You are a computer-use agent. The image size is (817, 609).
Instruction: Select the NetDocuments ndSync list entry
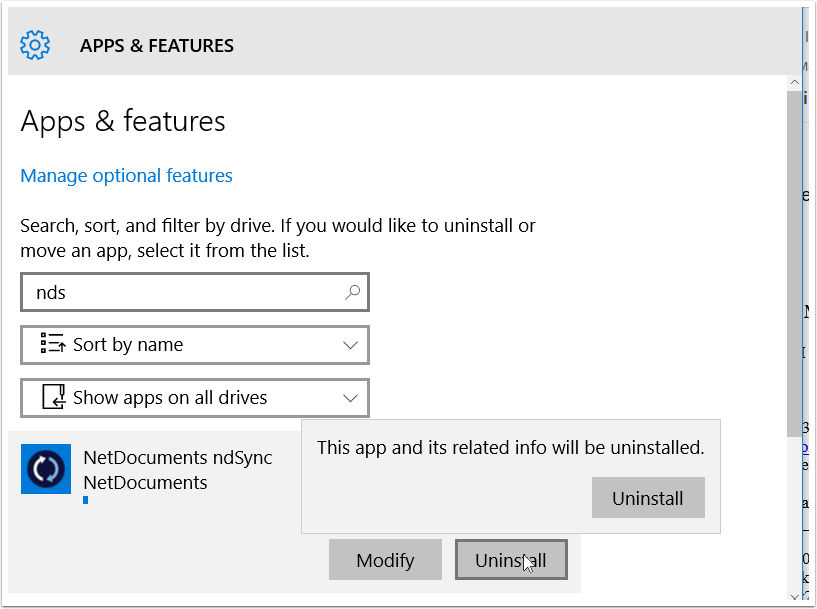pos(178,457)
